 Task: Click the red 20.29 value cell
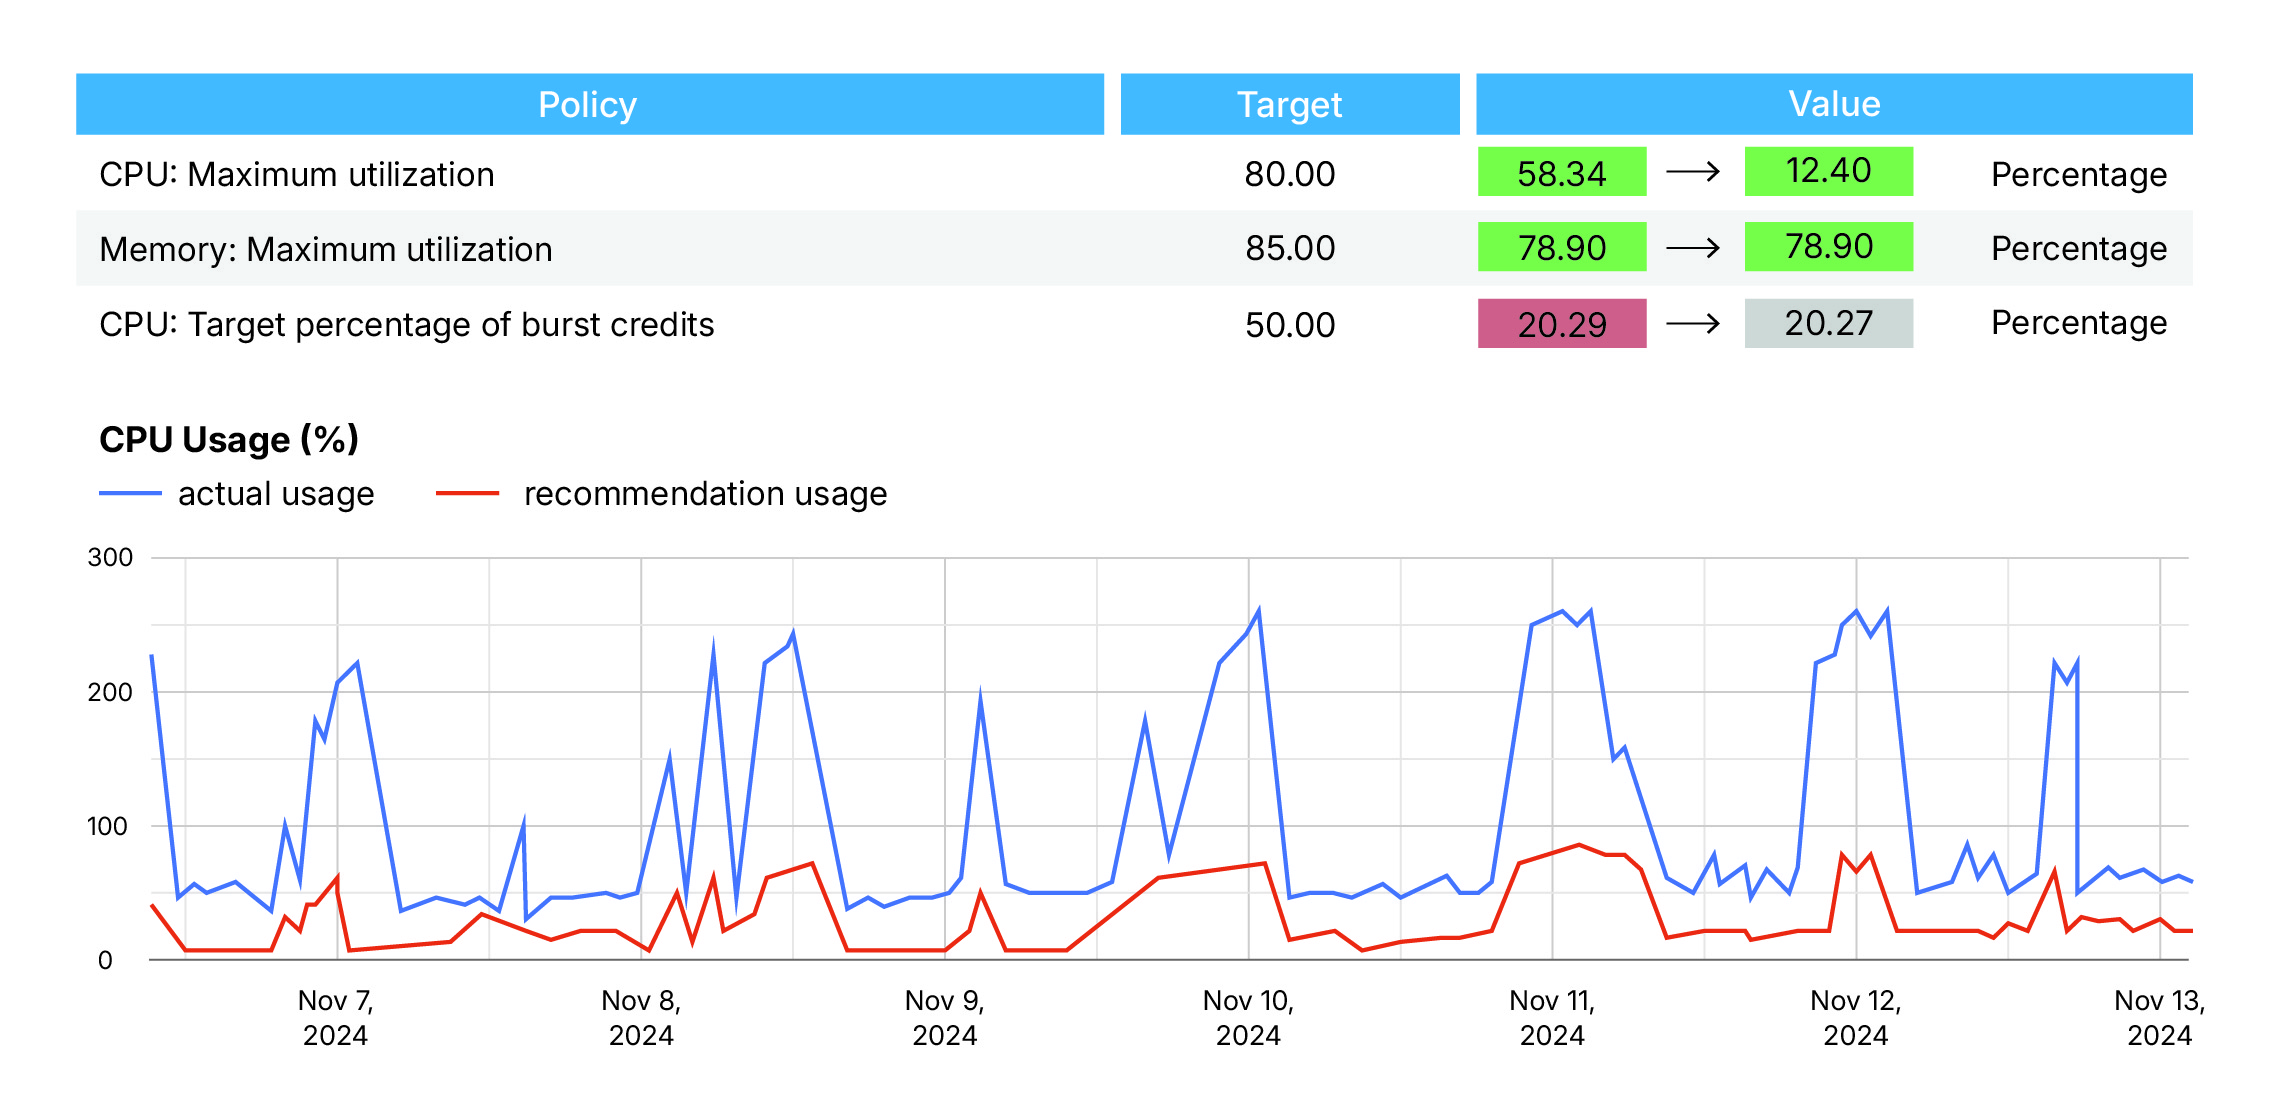click(x=1562, y=323)
